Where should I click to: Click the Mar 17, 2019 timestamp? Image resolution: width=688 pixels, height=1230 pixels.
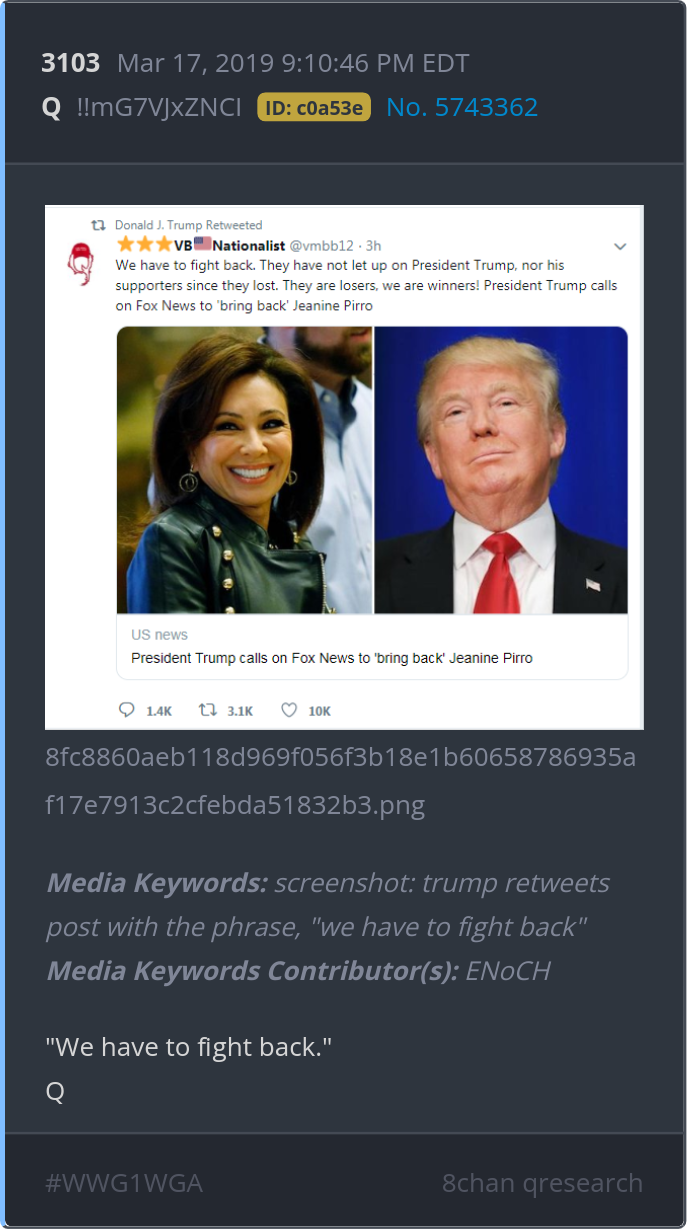[x=293, y=63]
